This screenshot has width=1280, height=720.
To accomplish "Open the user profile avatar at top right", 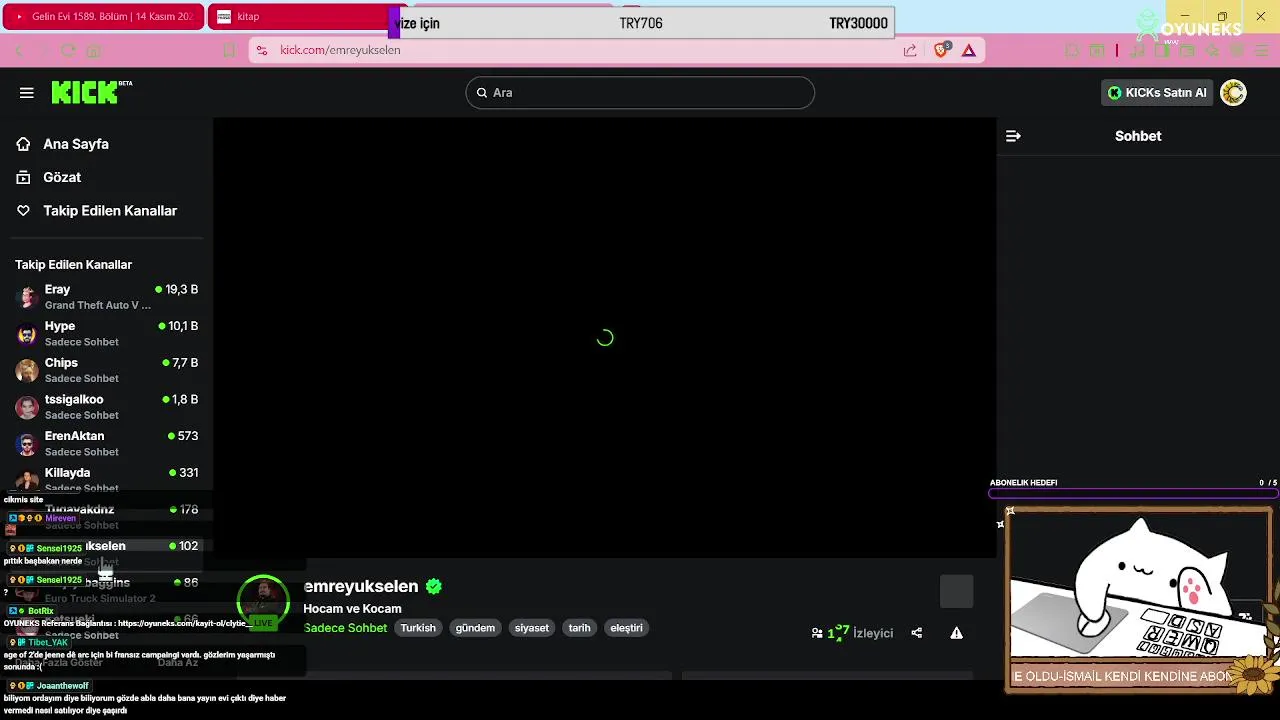I will [x=1233, y=93].
